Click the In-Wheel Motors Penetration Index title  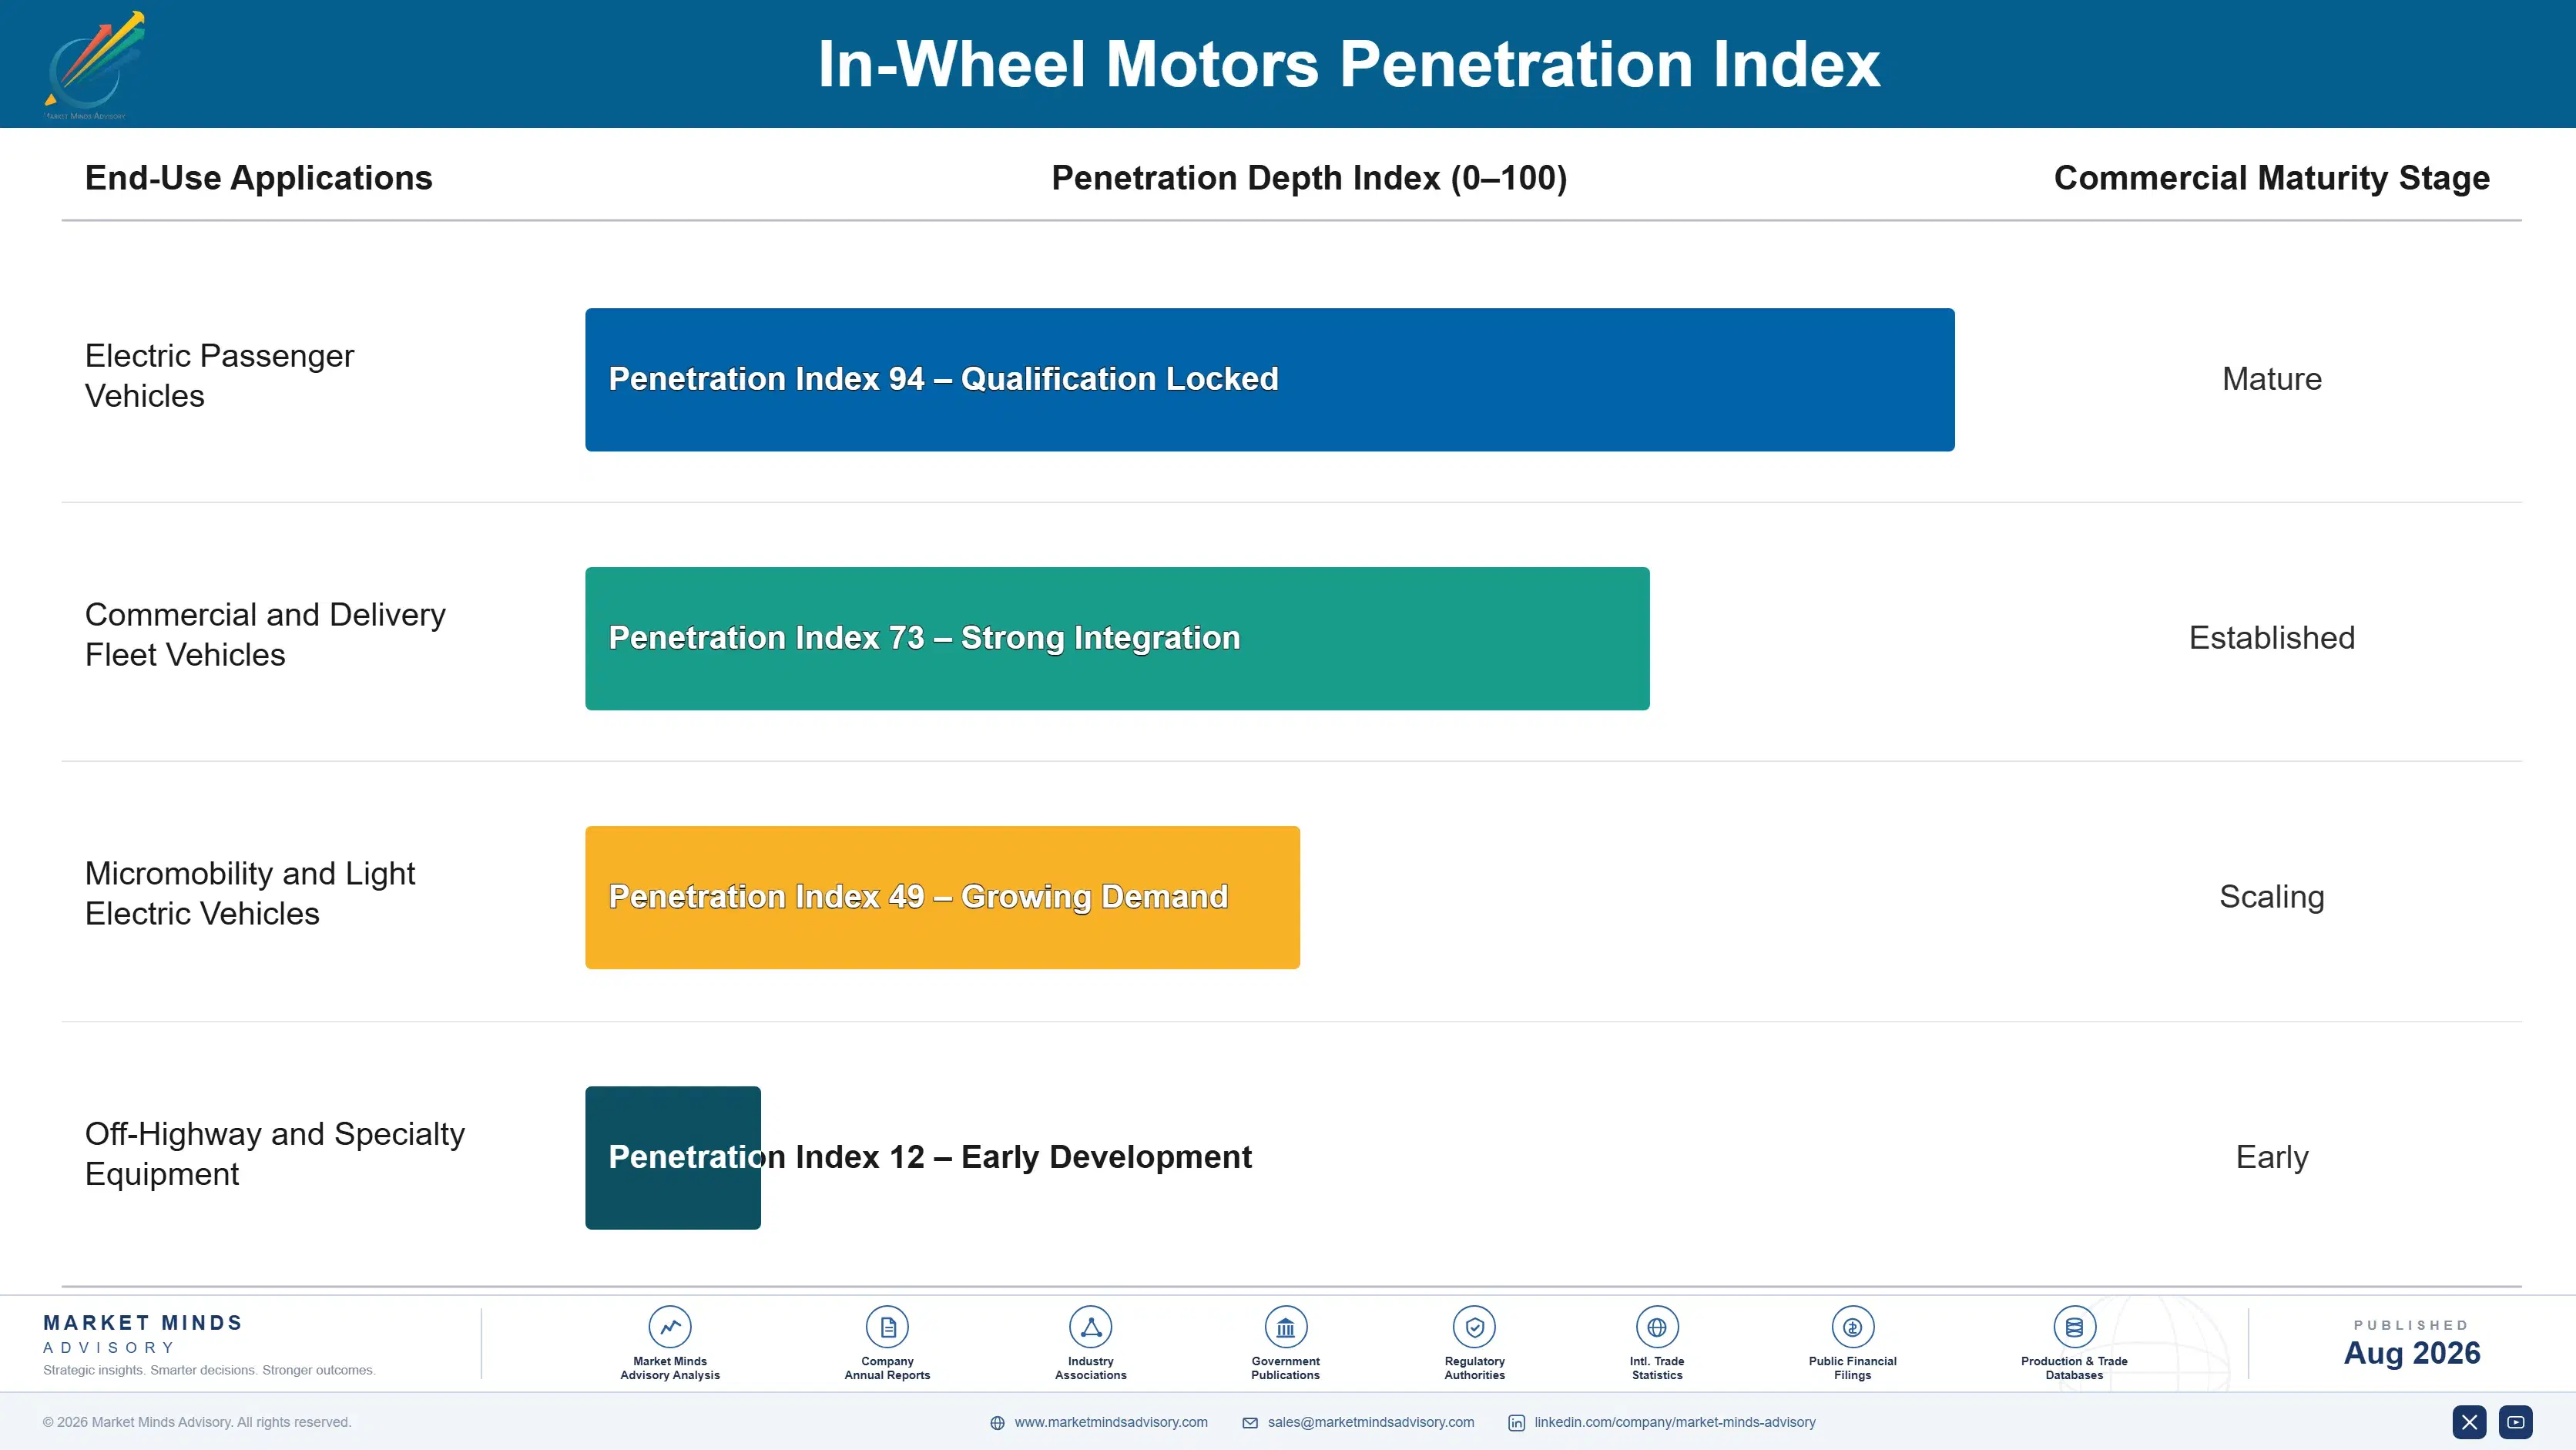click(1349, 64)
